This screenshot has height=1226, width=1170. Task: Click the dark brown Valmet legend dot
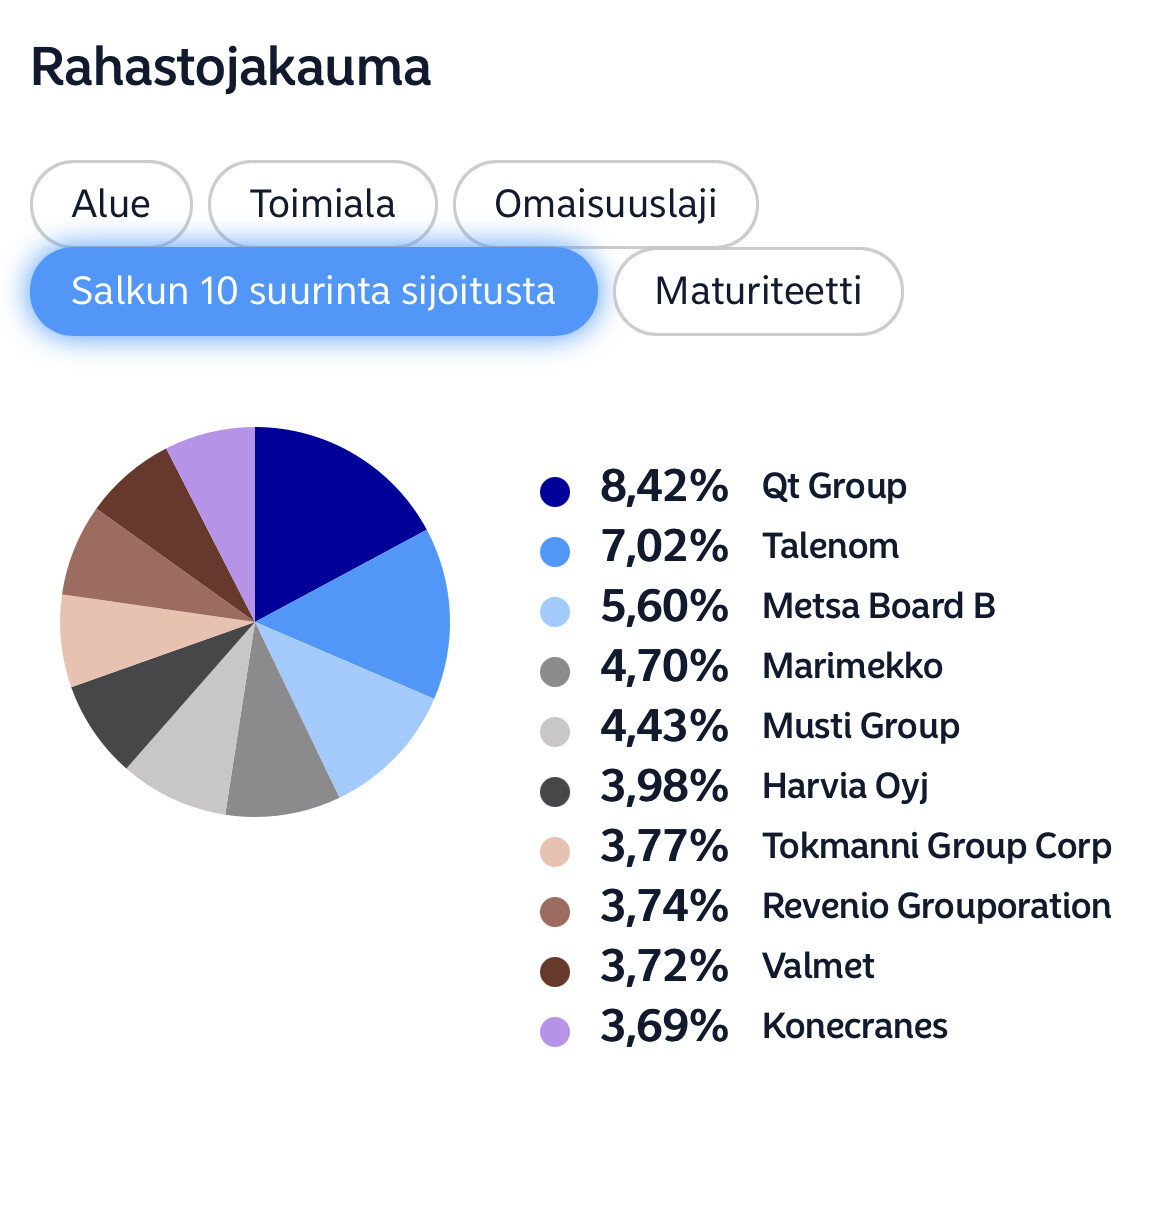(555, 971)
